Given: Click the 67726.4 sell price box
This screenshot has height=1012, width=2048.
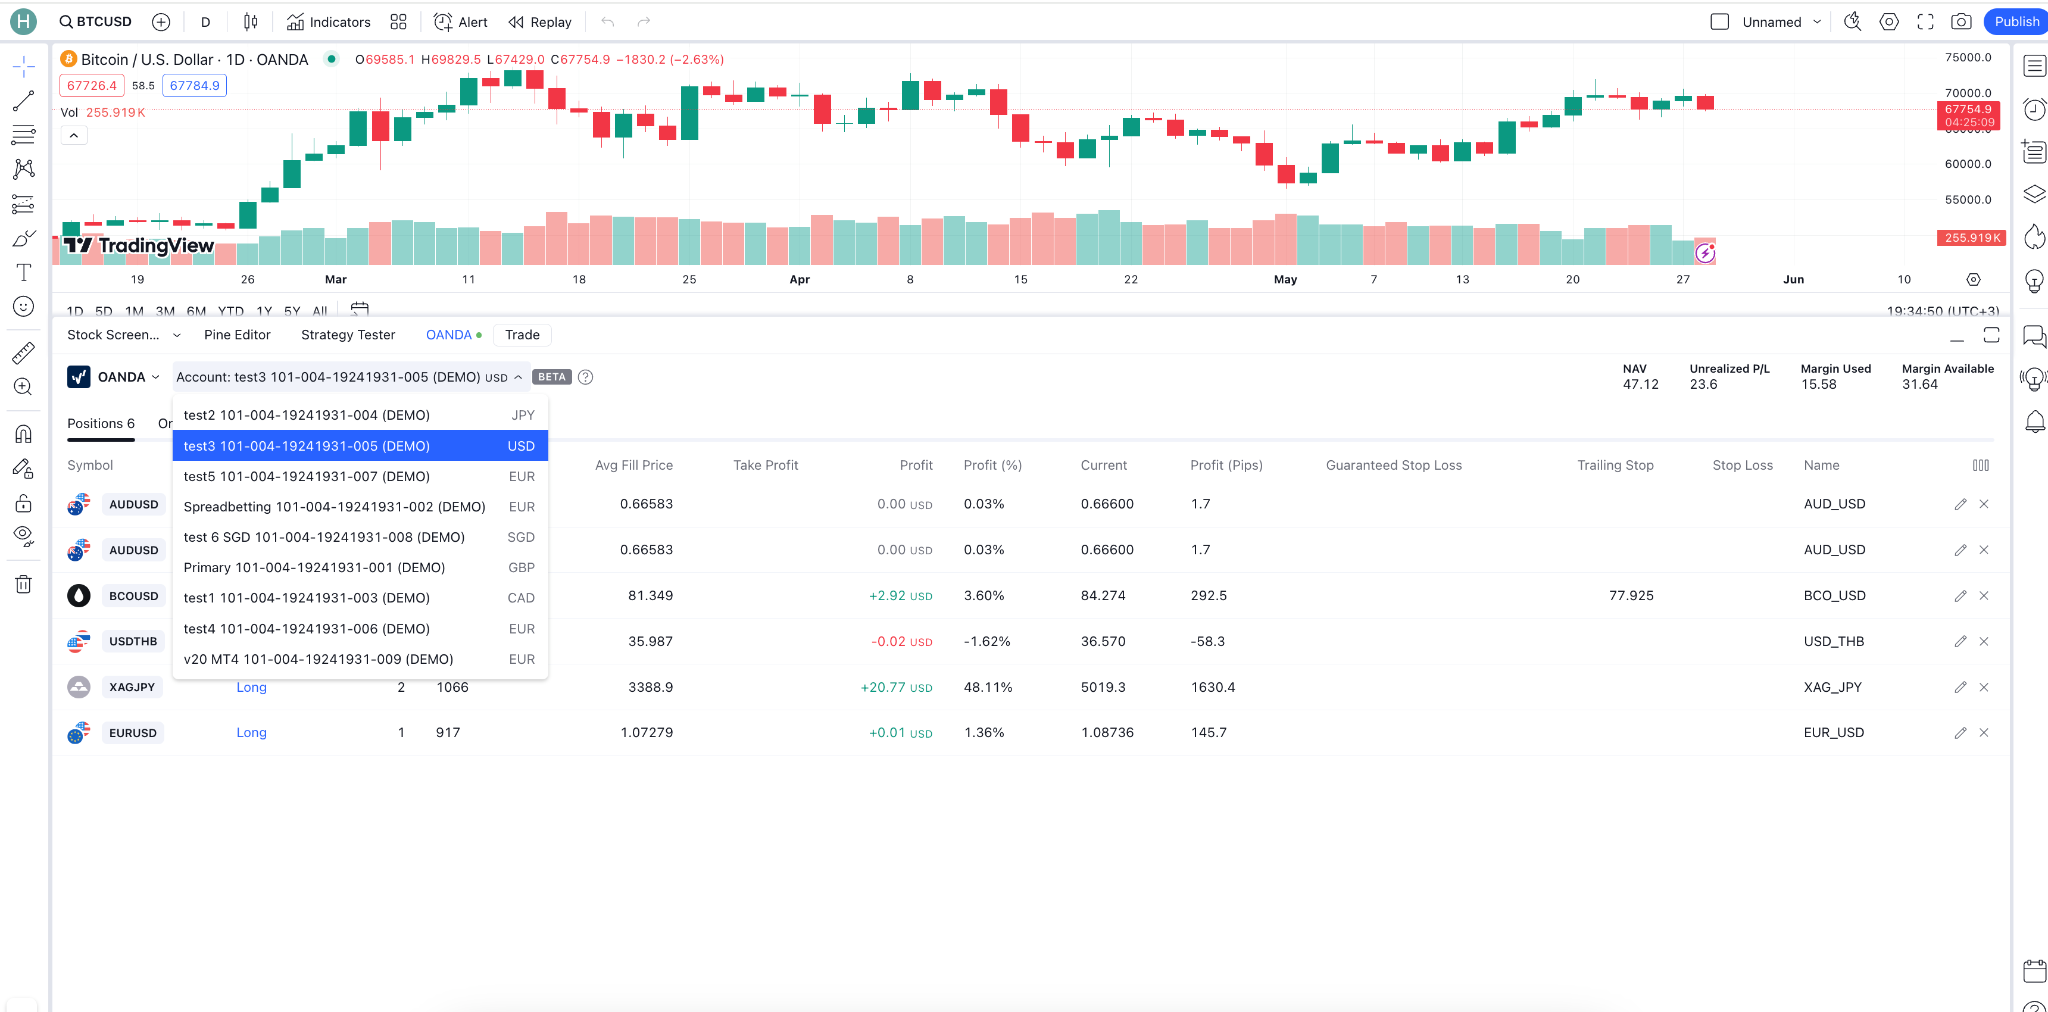Looking at the screenshot, I should click(x=92, y=86).
